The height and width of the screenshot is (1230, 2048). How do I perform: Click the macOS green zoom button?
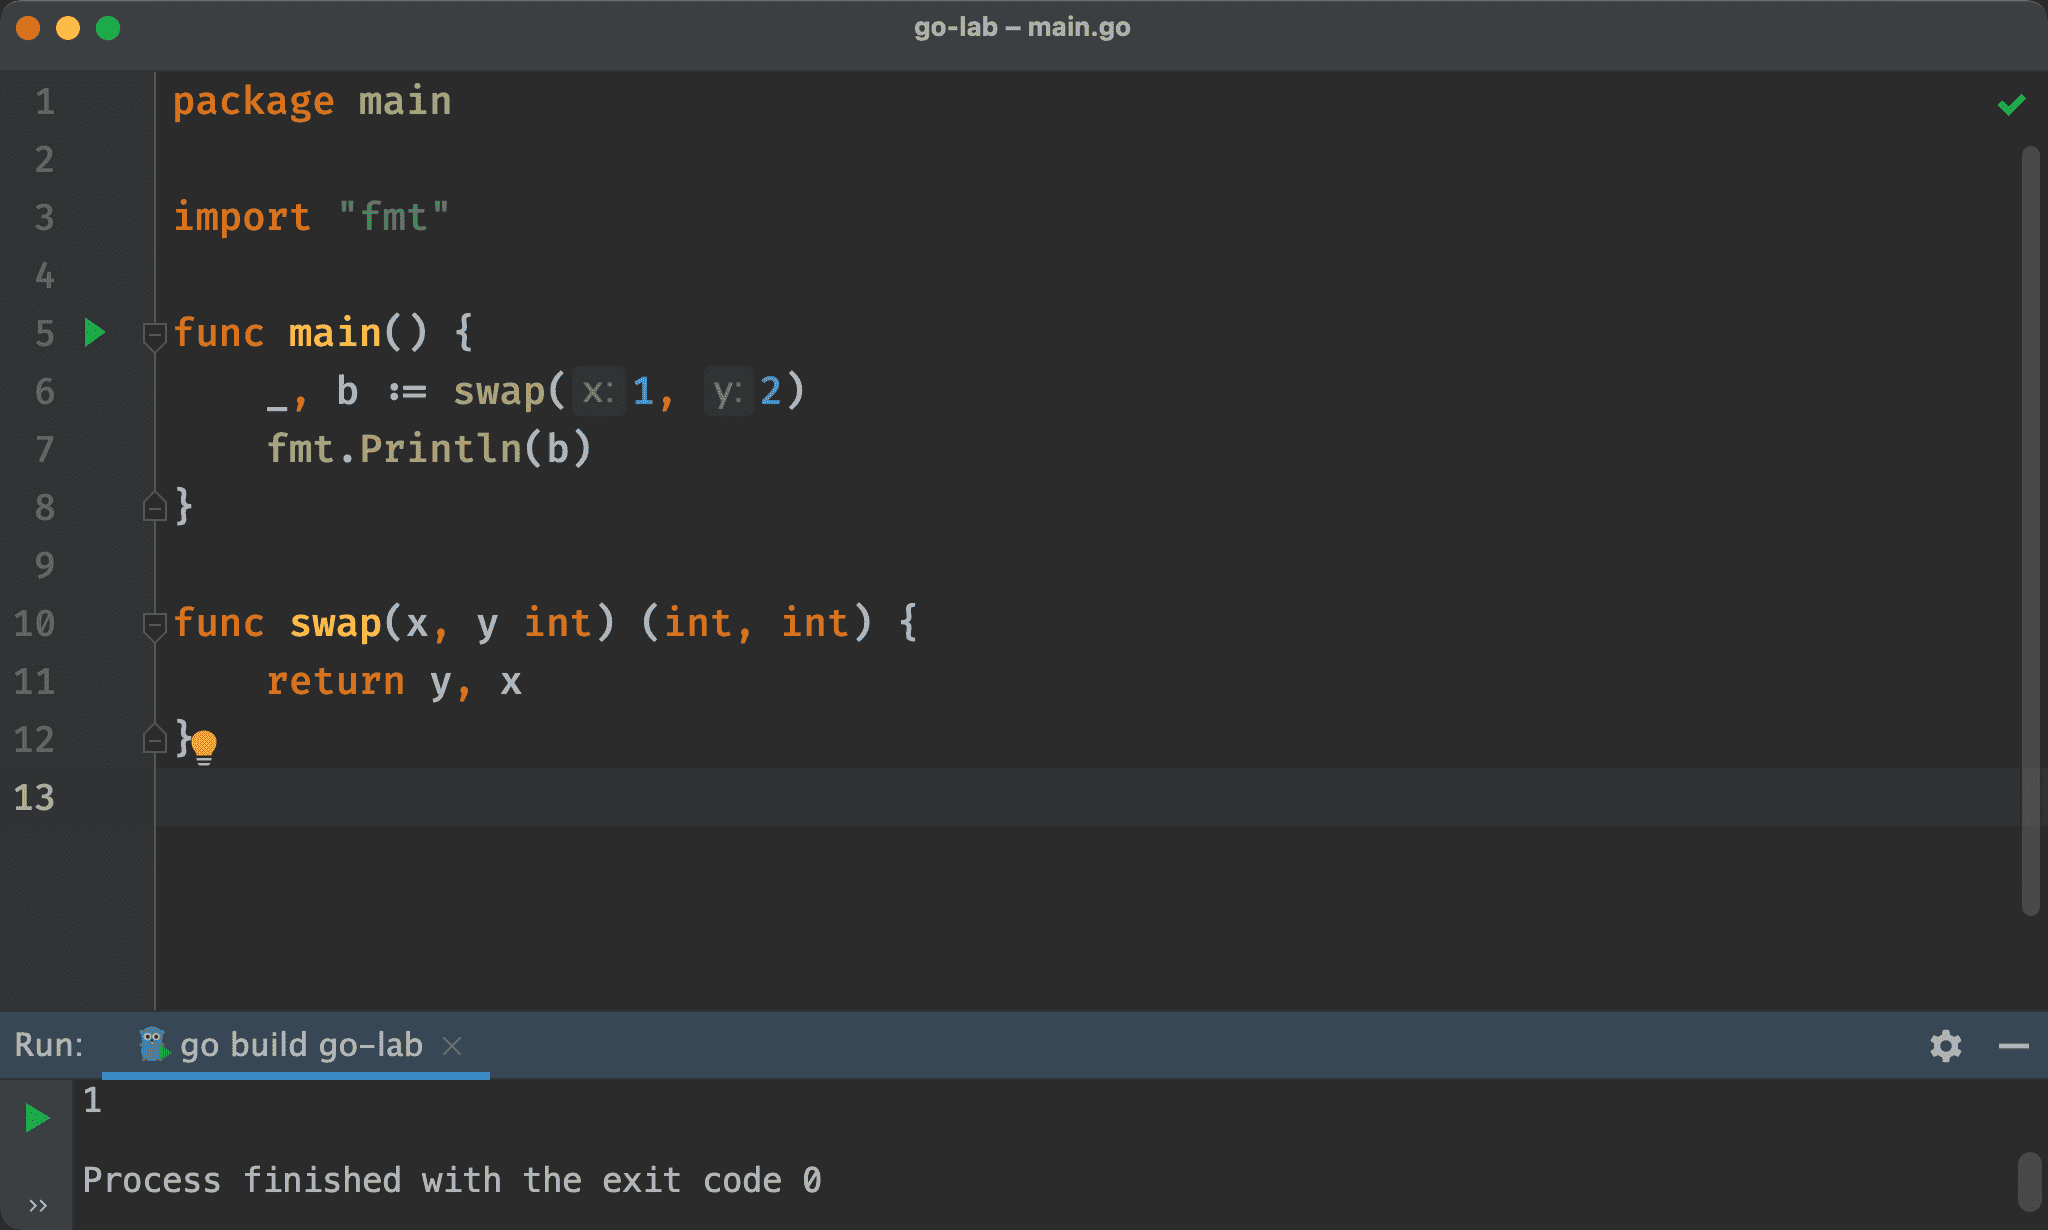pos(108,28)
